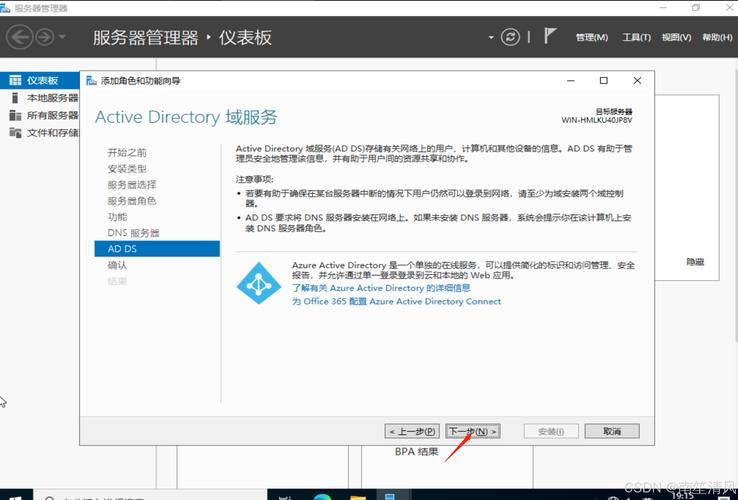Click the forward navigation arrow in Server Manager
This screenshot has width=738, height=500.
click(45, 37)
